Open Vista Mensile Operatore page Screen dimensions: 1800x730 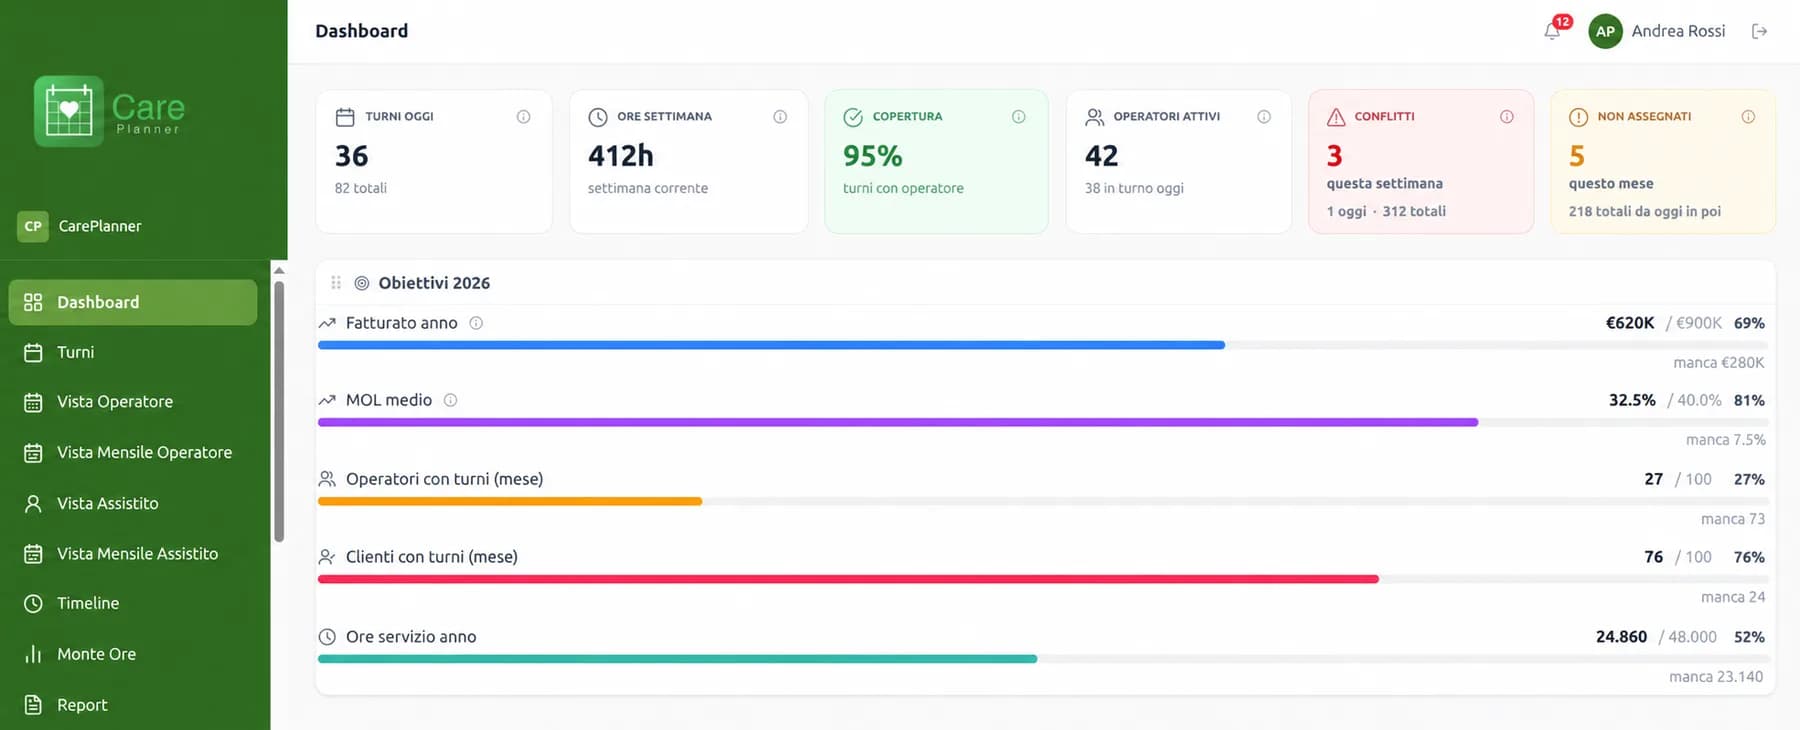coord(133,453)
